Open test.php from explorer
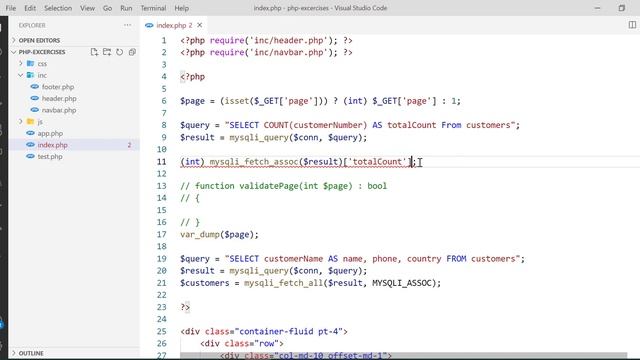This screenshot has width=640, height=360. (50, 157)
